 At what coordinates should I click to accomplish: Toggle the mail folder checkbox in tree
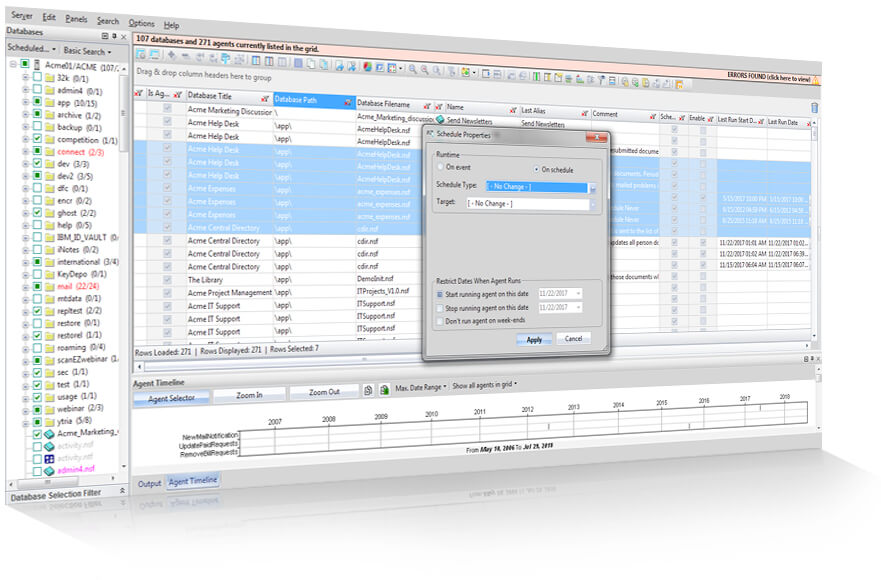(x=37, y=286)
